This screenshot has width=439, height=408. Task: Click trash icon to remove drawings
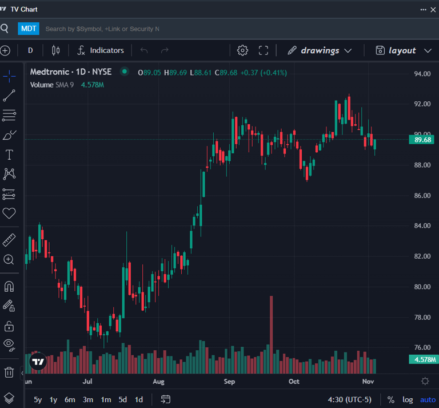click(x=9, y=372)
